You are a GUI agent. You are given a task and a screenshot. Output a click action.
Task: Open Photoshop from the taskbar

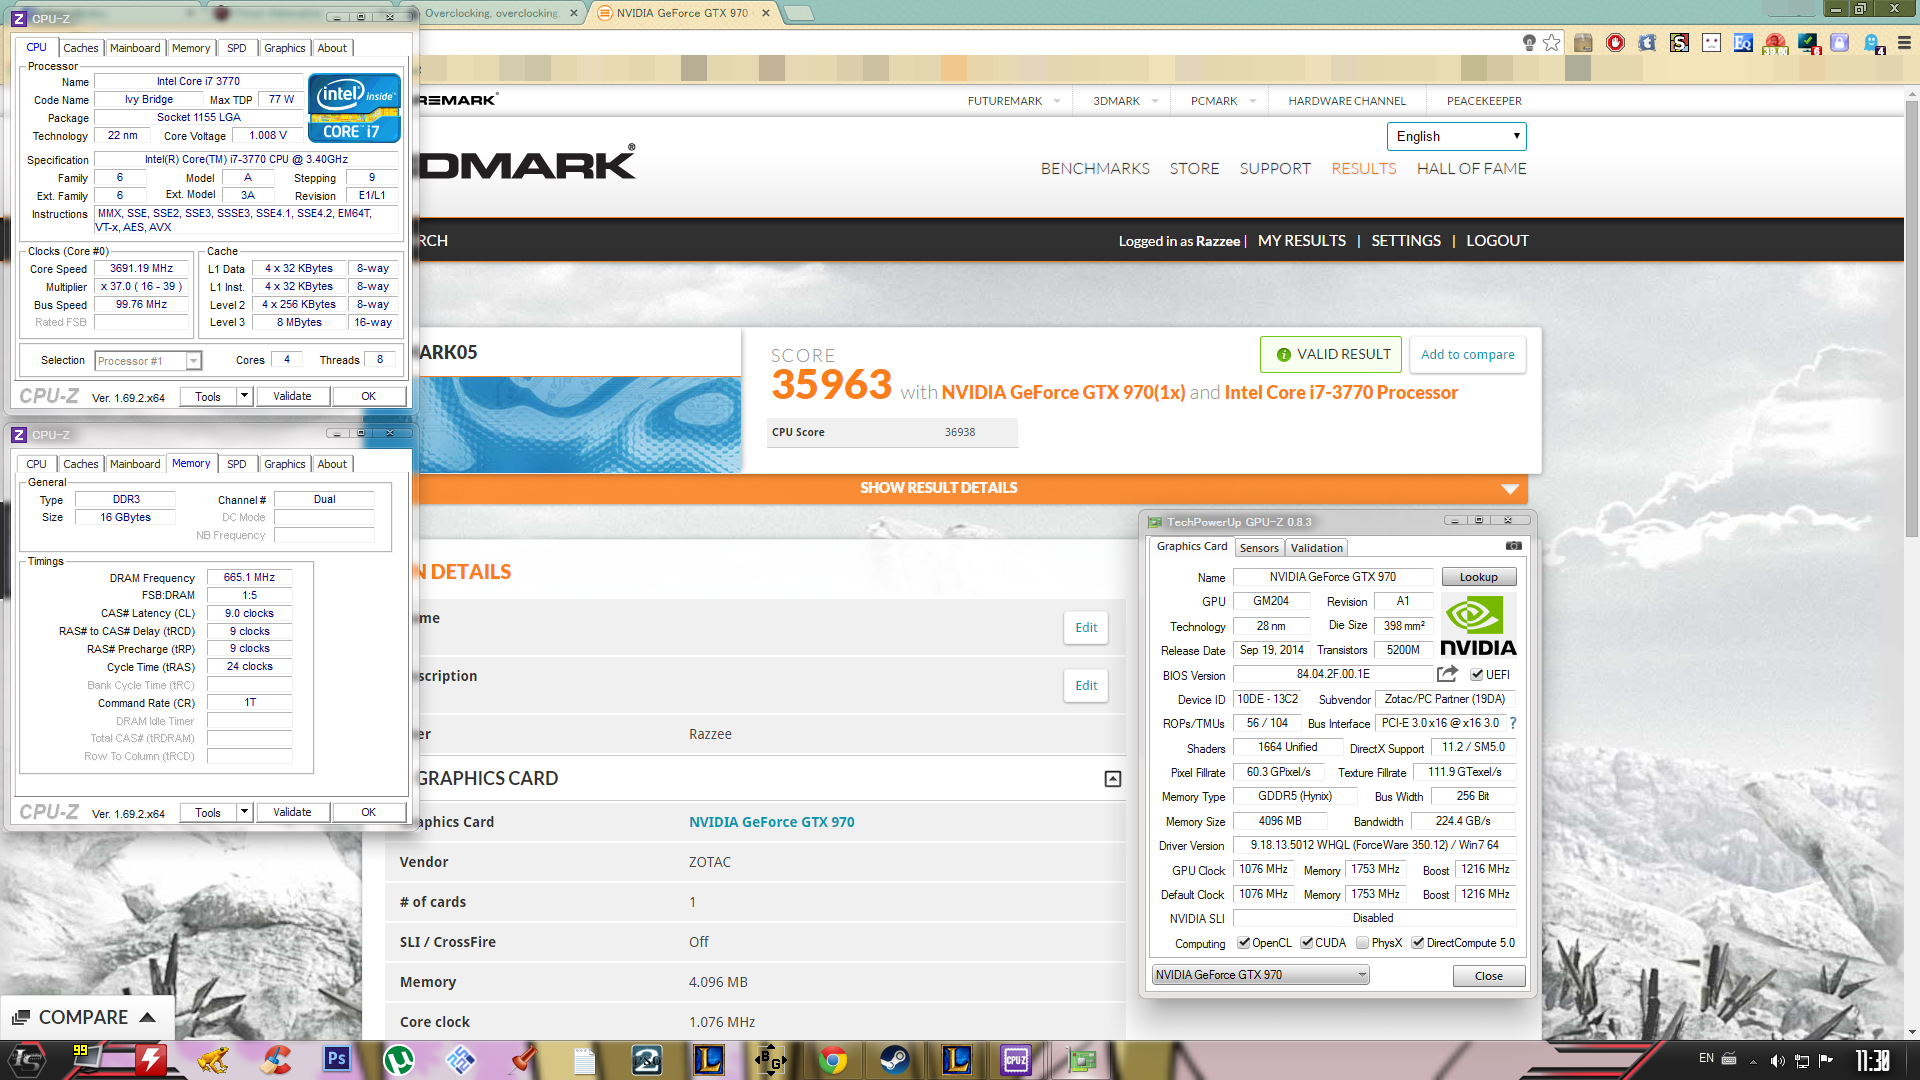click(337, 1059)
